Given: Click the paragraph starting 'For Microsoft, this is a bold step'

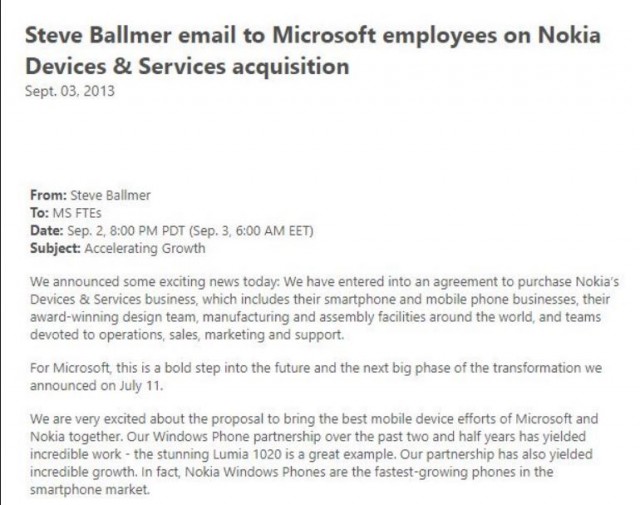Looking at the screenshot, I should [316, 377].
